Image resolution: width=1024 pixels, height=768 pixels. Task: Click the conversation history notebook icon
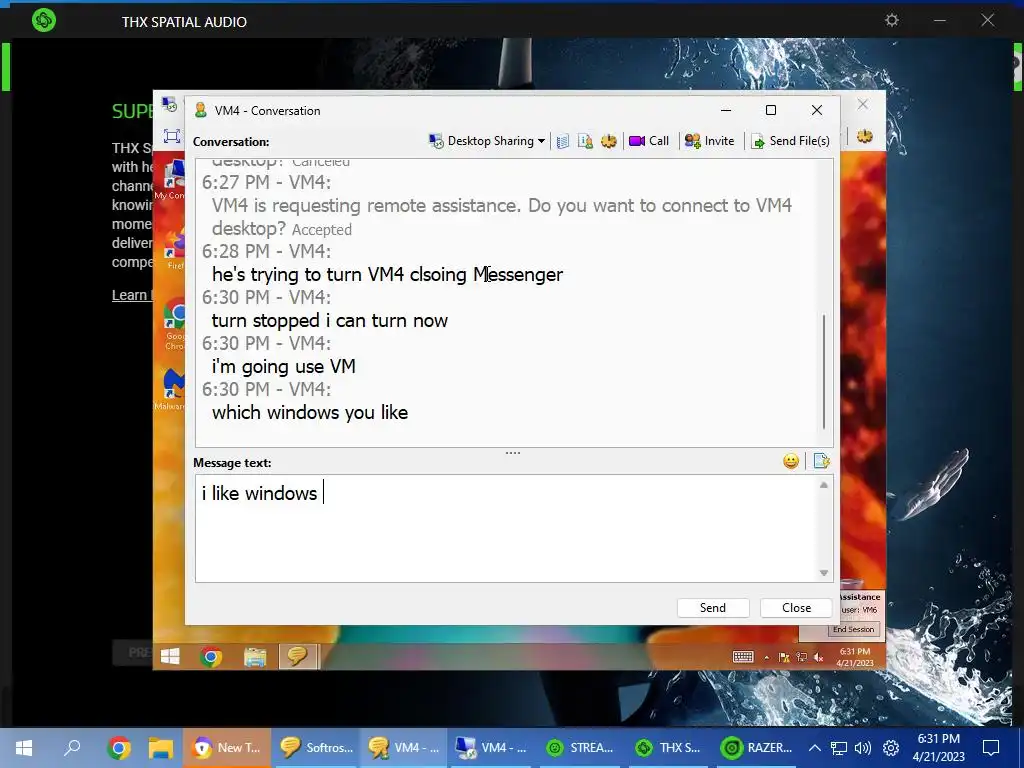(563, 141)
